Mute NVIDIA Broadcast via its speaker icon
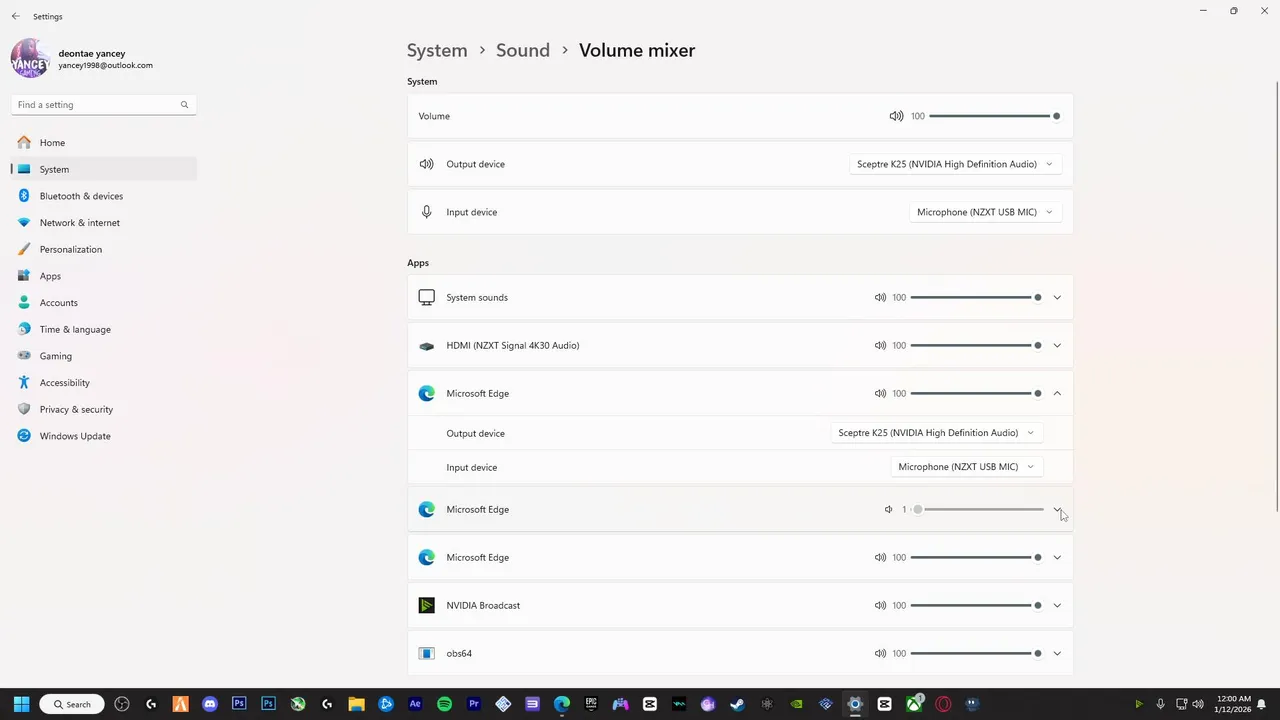1280x720 pixels. click(x=880, y=605)
